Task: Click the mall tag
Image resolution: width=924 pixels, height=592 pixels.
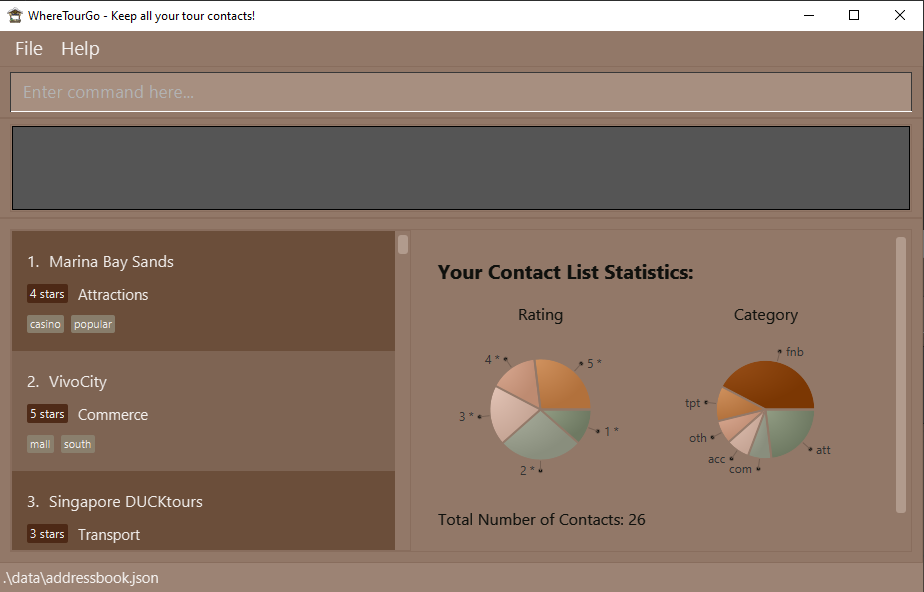Action: [40, 444]
